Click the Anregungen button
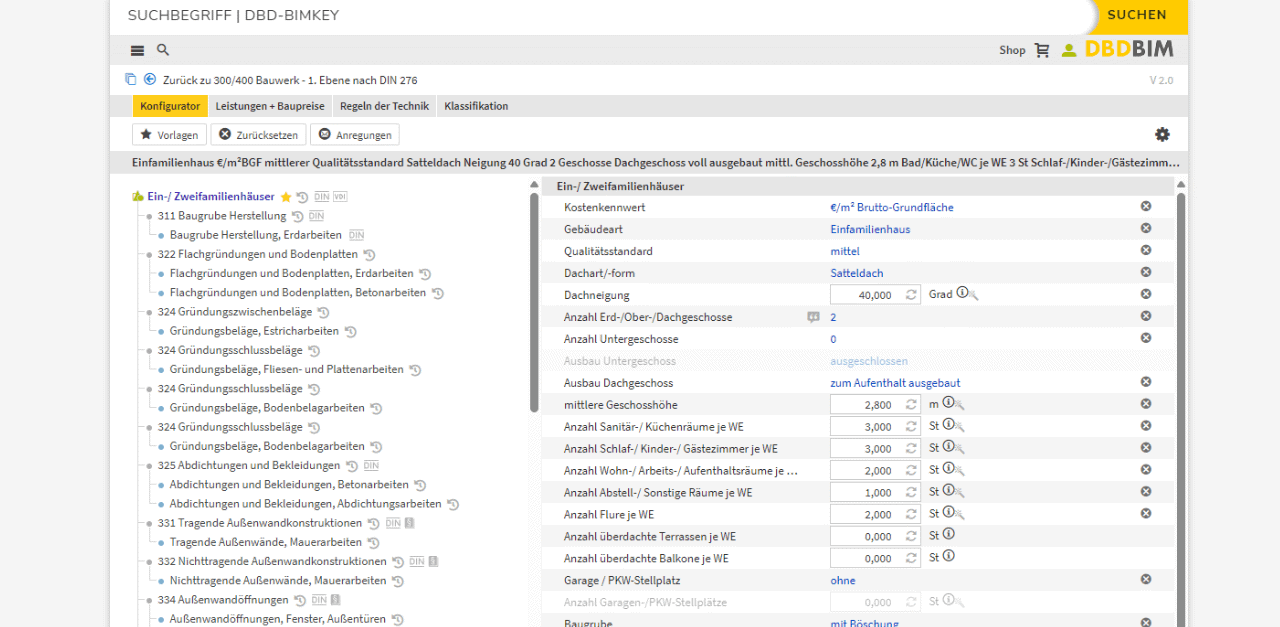Image resolution: width=1280 pixels, height=627 pixels. [355, 134]
